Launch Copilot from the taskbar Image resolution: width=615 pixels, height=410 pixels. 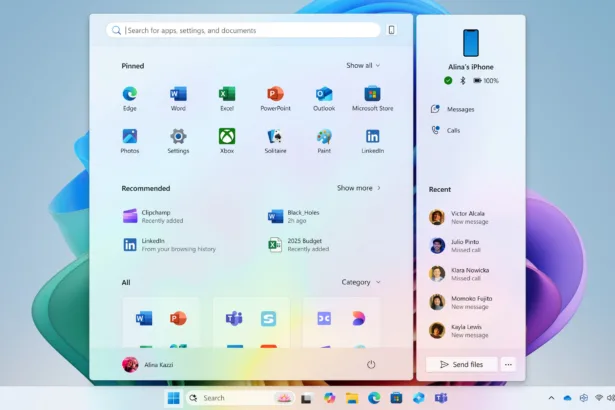pyautogui.click(x=329, y=398)
